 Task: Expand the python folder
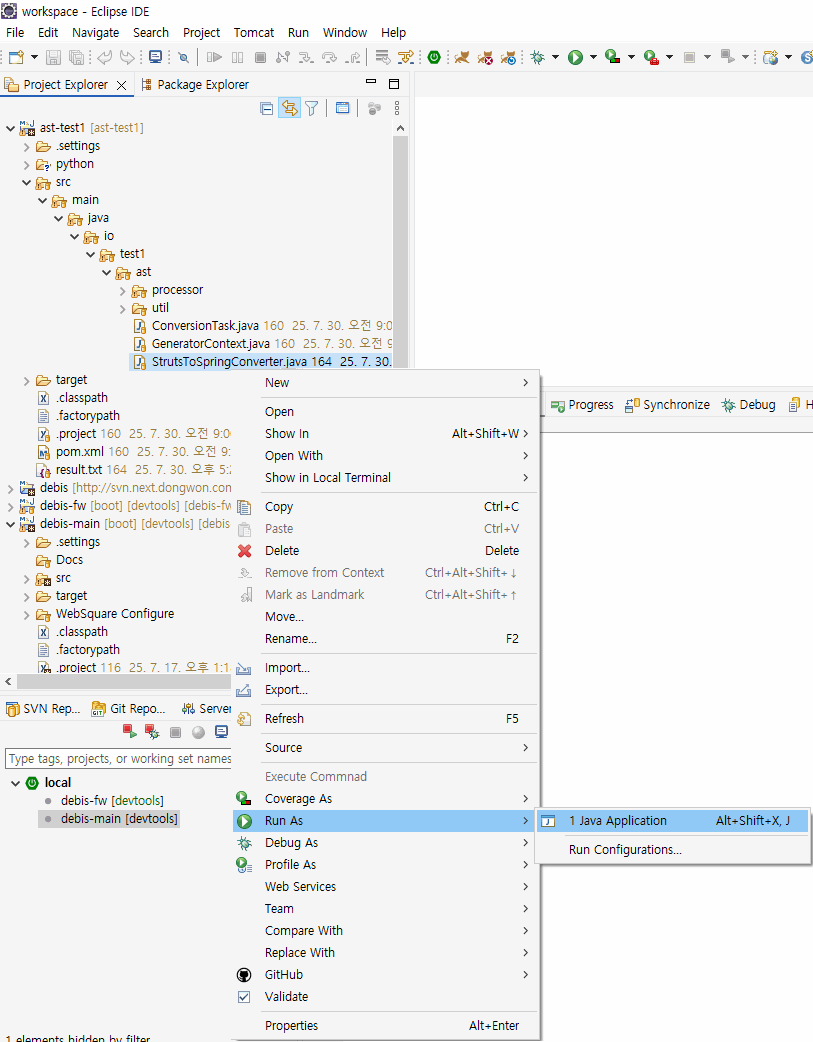pyautogui.click(x=27, y=164)
